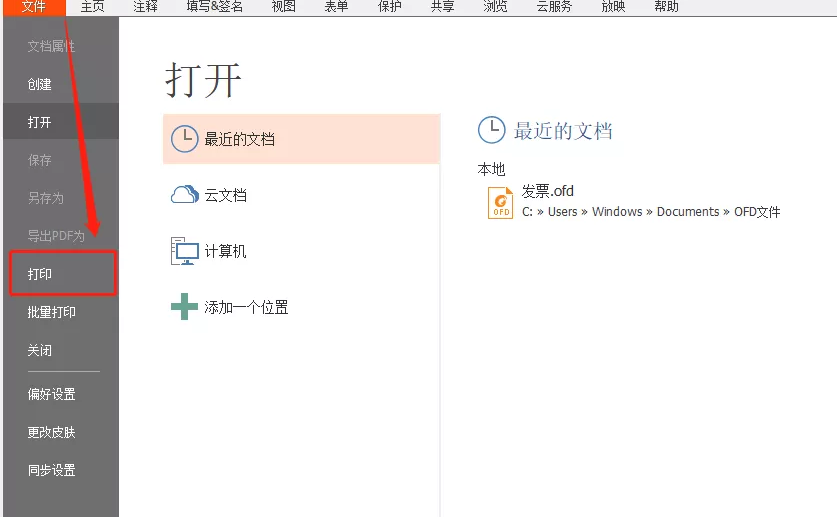837x517 pixels.
Task: Choose 导出PDF为 in the sidebar
Action: [56, 236]
